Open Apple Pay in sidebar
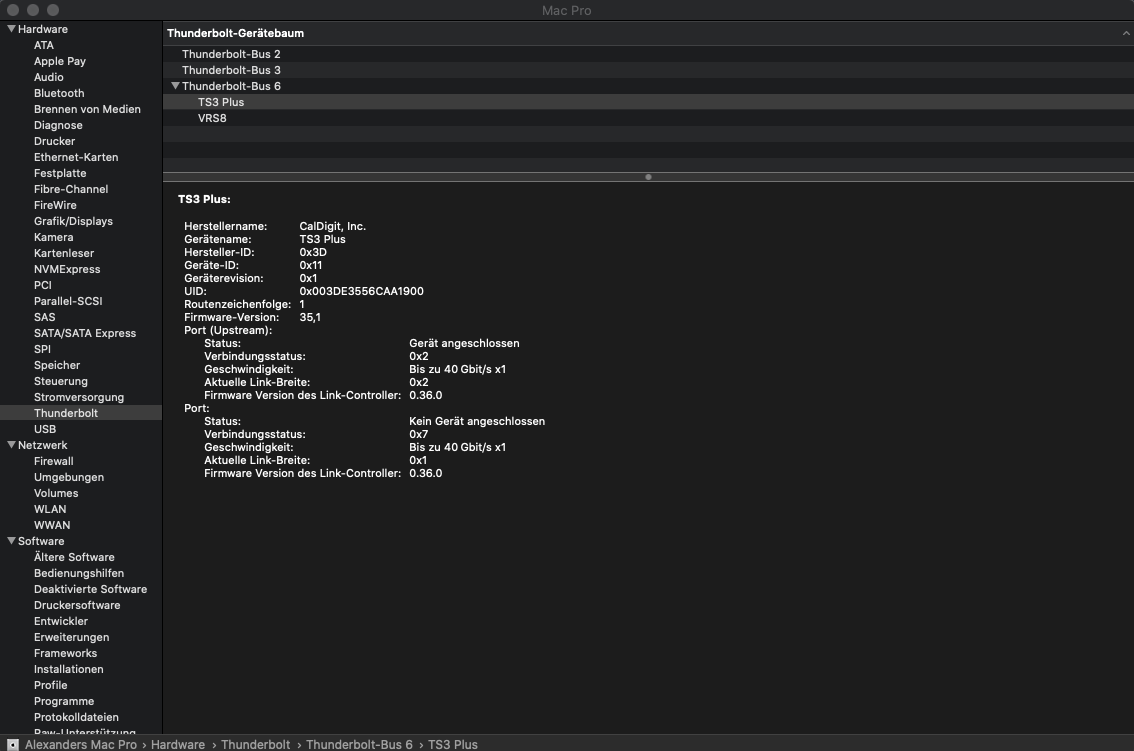The image size is (1134, 751). (x=59, y=61)
